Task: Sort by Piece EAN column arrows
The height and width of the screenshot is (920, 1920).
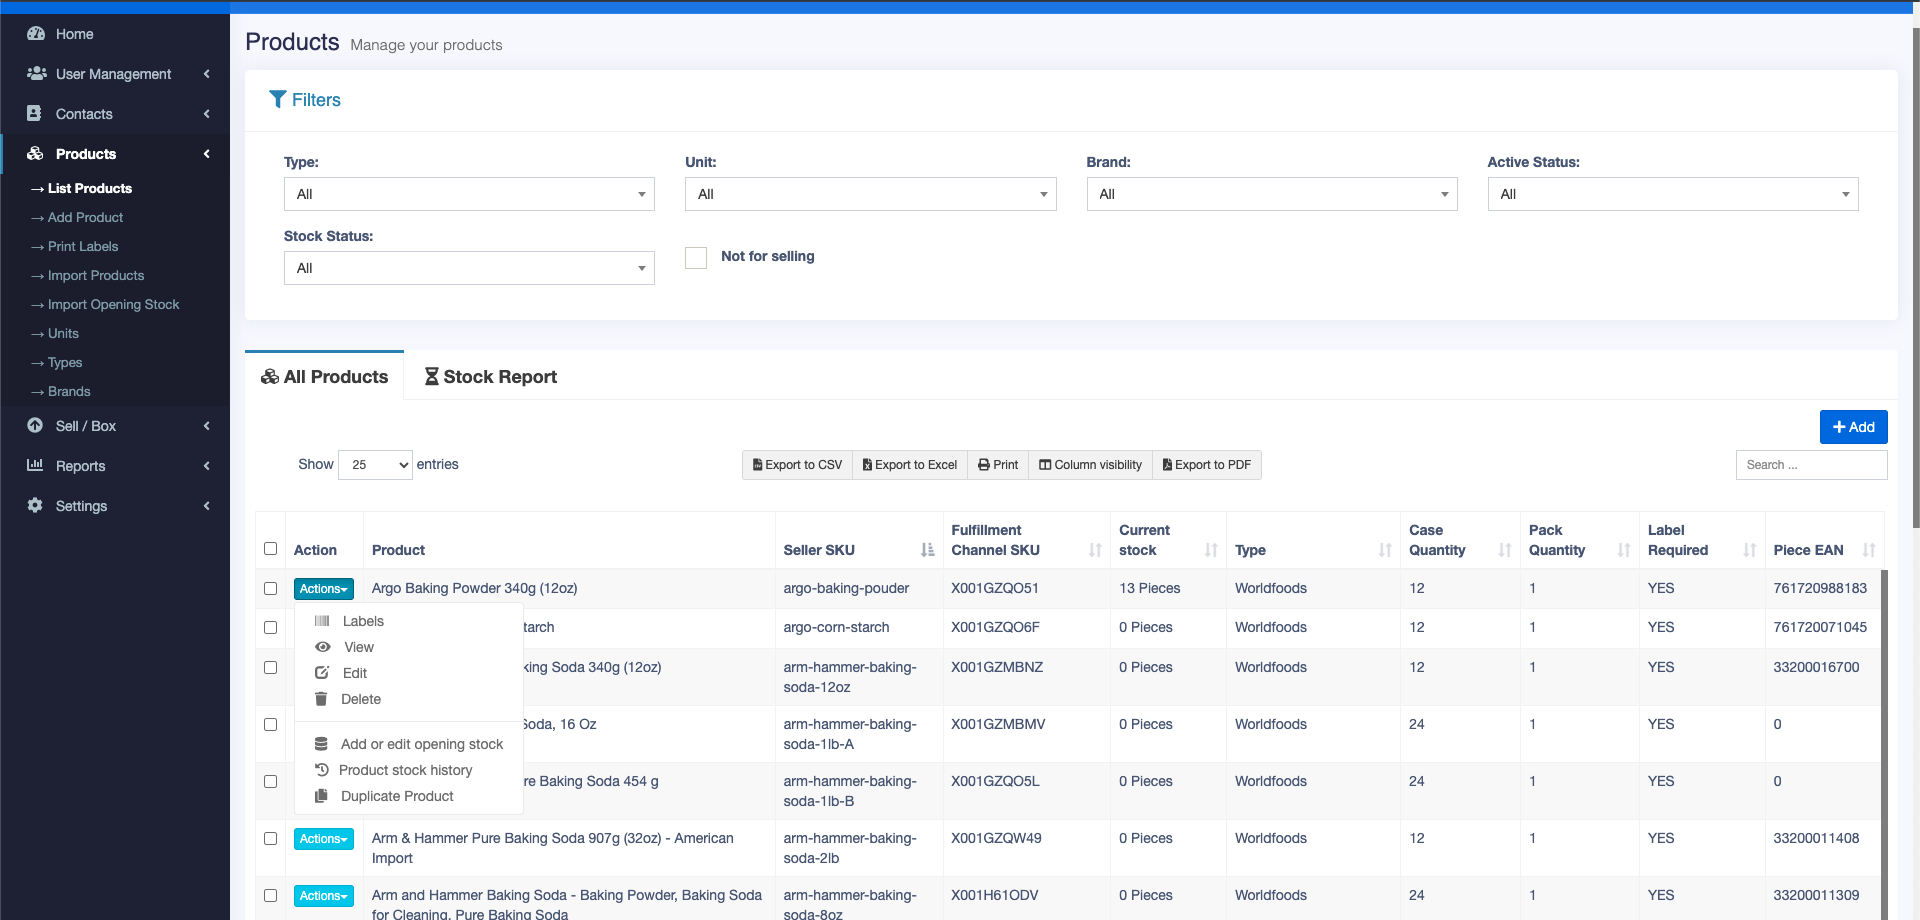Action: pos(1870,550)
